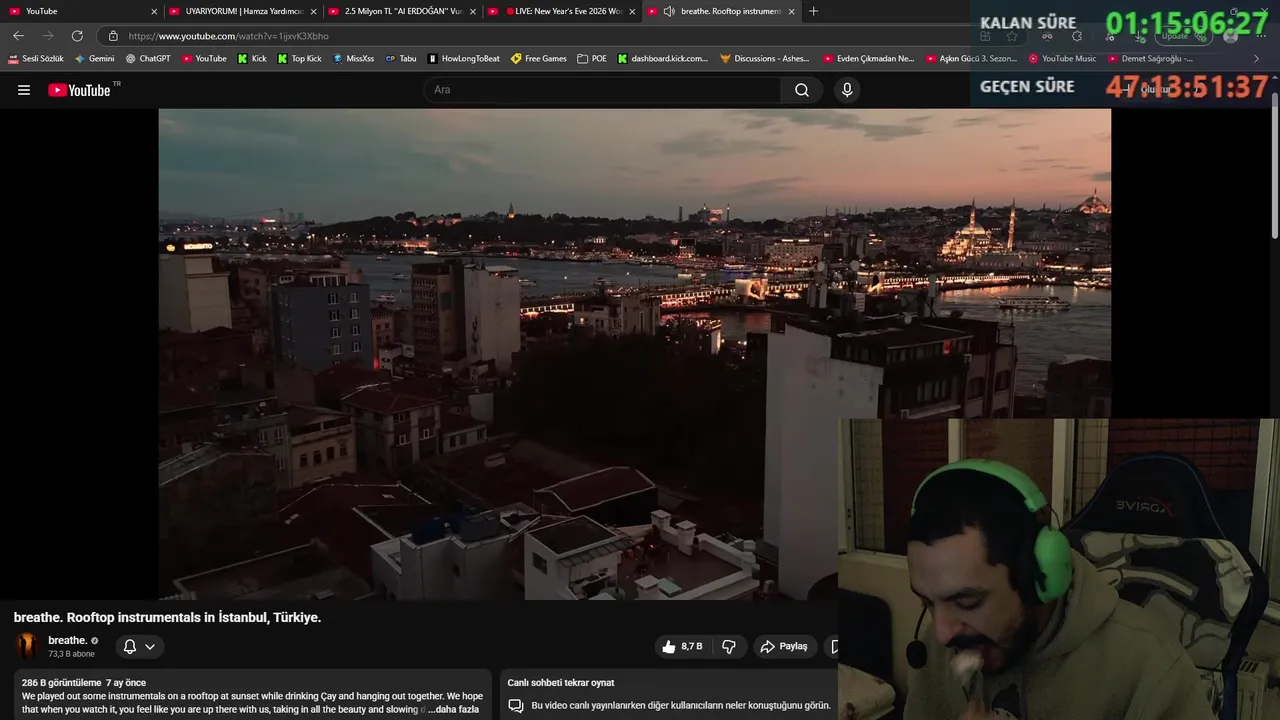Open YouTube Music bookmark
This screenshot has height=720, width=1280.
[x=1062, y=59]
